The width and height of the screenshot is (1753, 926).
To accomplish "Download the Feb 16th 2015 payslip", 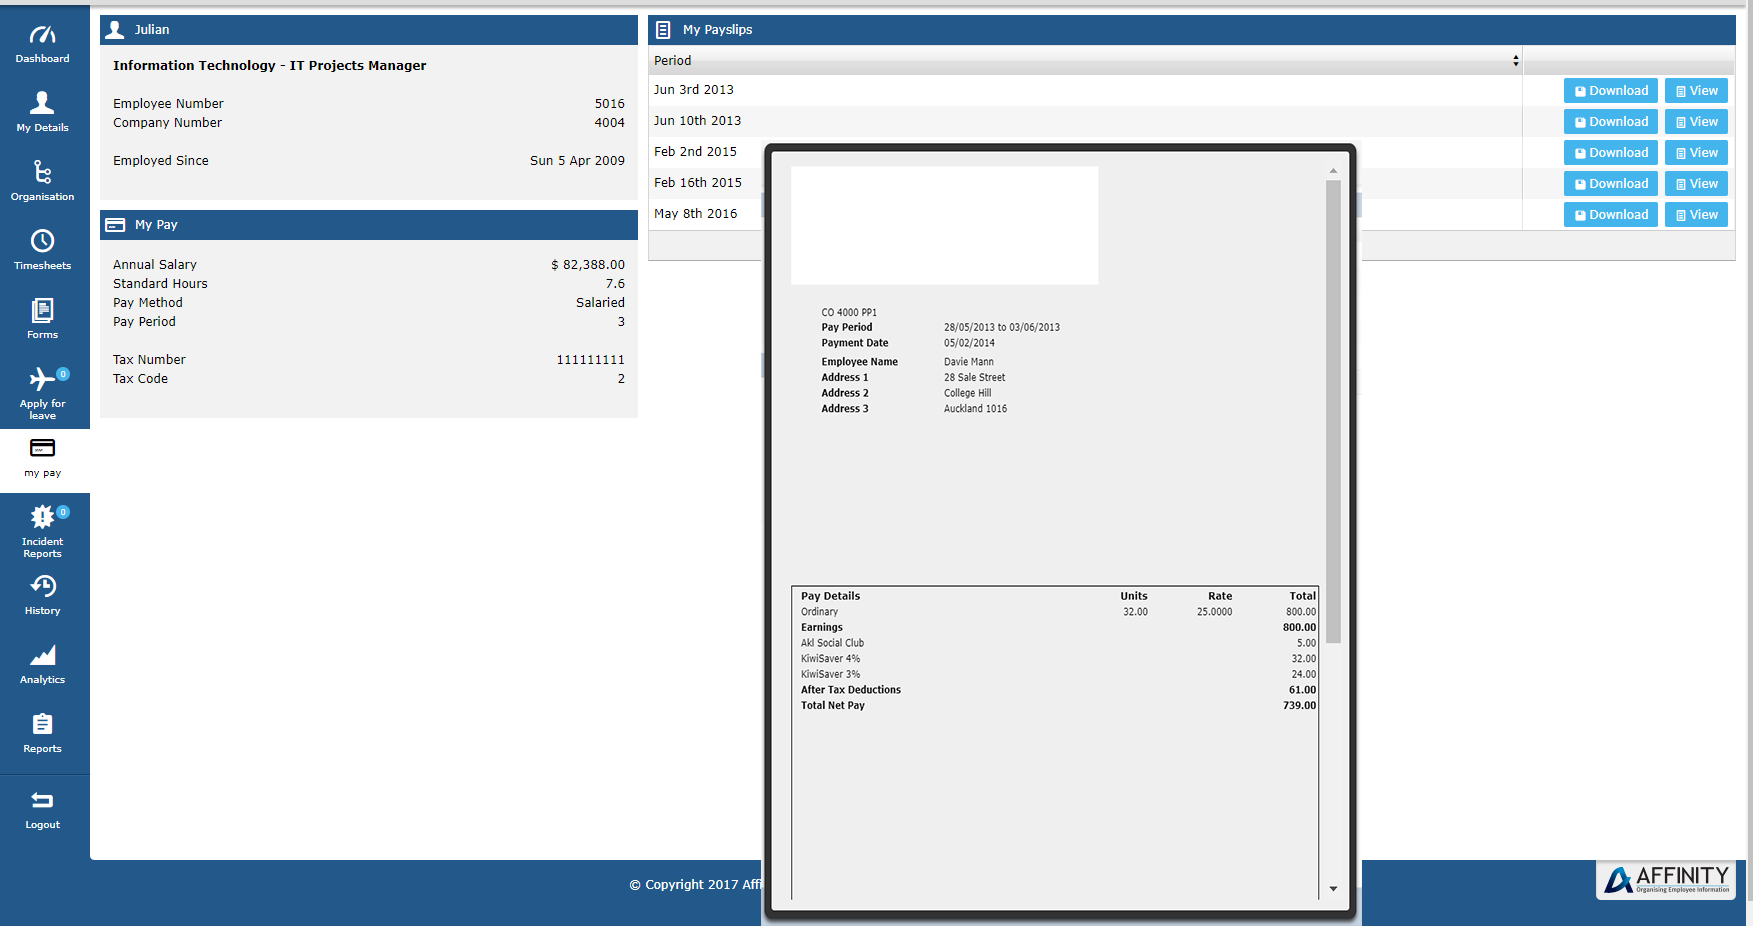I will (1611, 184).
